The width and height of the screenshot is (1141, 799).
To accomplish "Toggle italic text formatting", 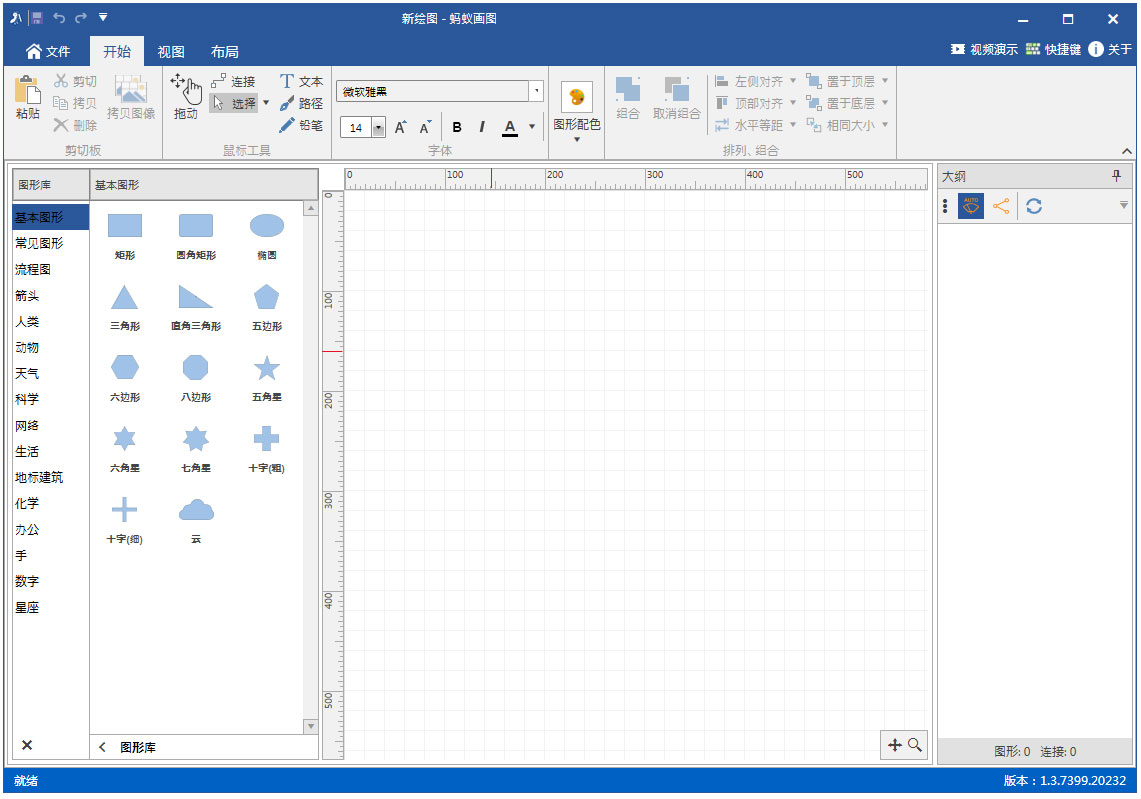I will [482, 127].
